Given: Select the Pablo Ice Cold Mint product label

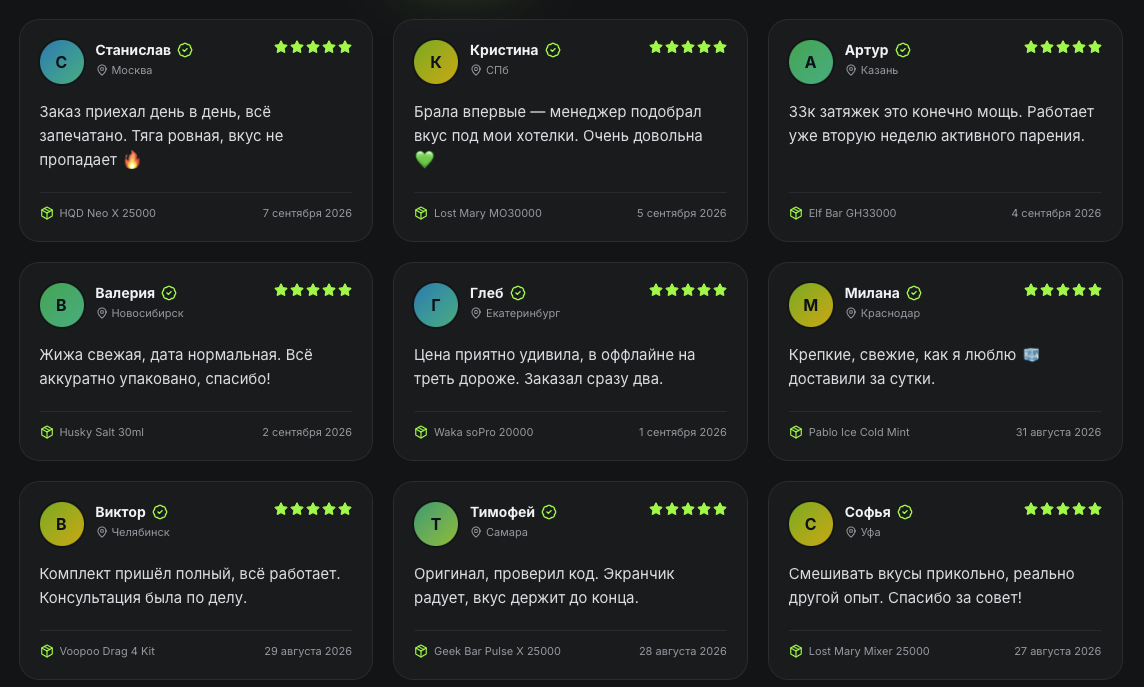Looking at the screenshot, I should tap(859, 432).
